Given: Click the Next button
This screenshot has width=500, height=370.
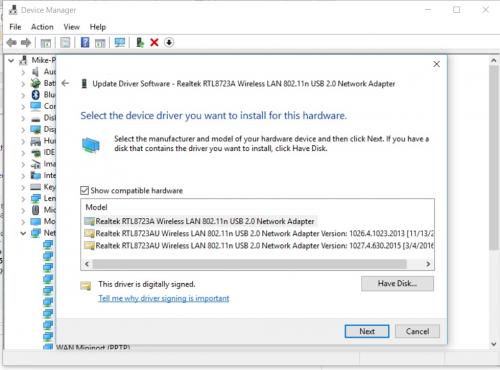Looking at the screenshot, I should pyautogui.click(x=367, y=331).
